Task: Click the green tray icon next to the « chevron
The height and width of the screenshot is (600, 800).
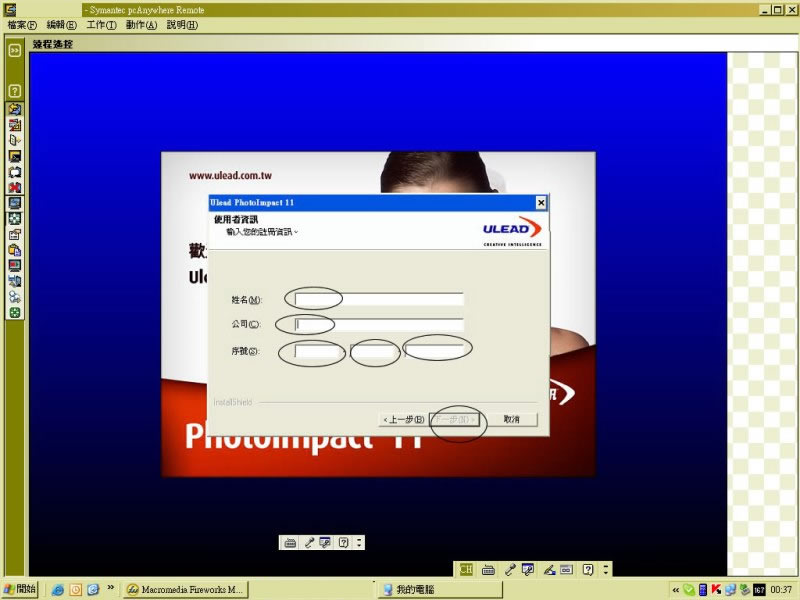Action: click(689, 590)
